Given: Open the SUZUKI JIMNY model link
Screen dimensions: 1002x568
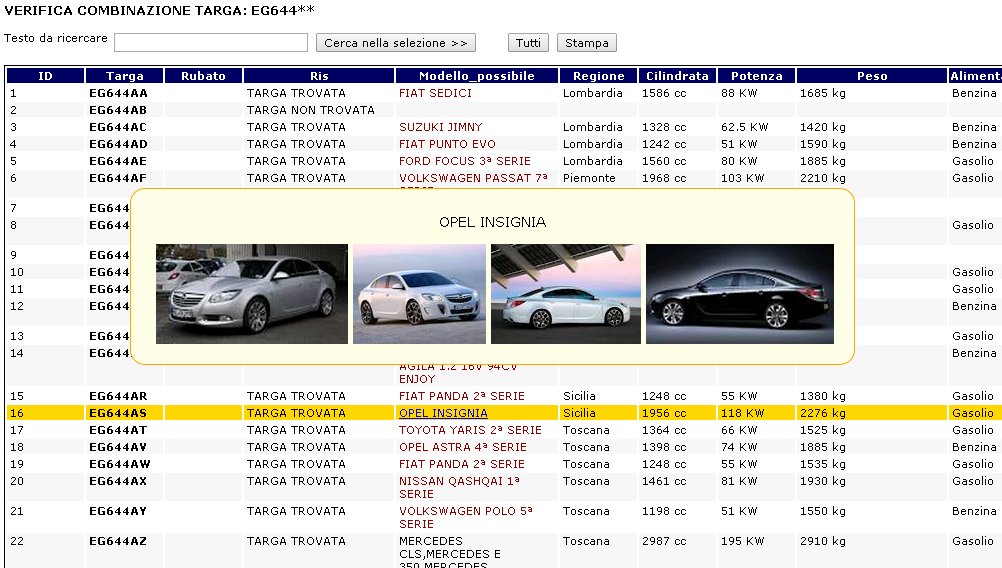Looking at the screenshot, I should click(440, 127).
